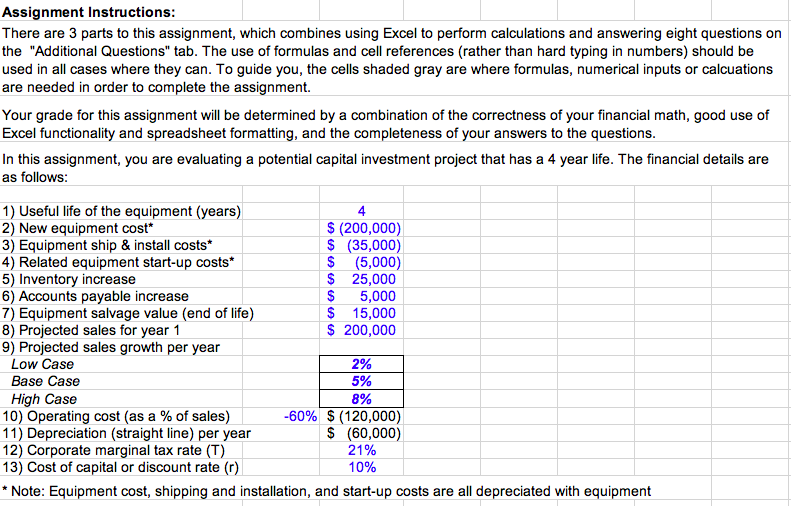Select the Base Case 5% growth cell
The height and width of the screenshot is (506, 791).
[x=361, y=381]
